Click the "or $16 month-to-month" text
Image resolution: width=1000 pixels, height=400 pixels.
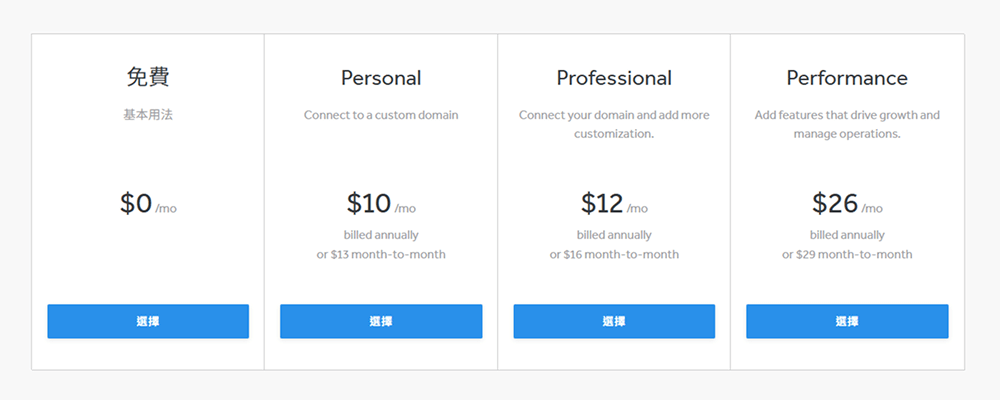coord(614,254)
